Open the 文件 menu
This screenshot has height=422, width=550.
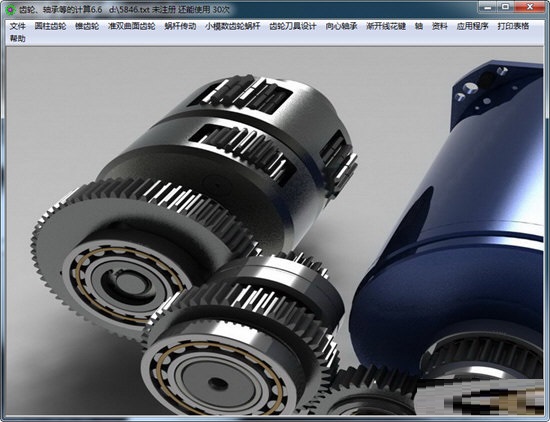pyautogui.click(x=18, y=26)
